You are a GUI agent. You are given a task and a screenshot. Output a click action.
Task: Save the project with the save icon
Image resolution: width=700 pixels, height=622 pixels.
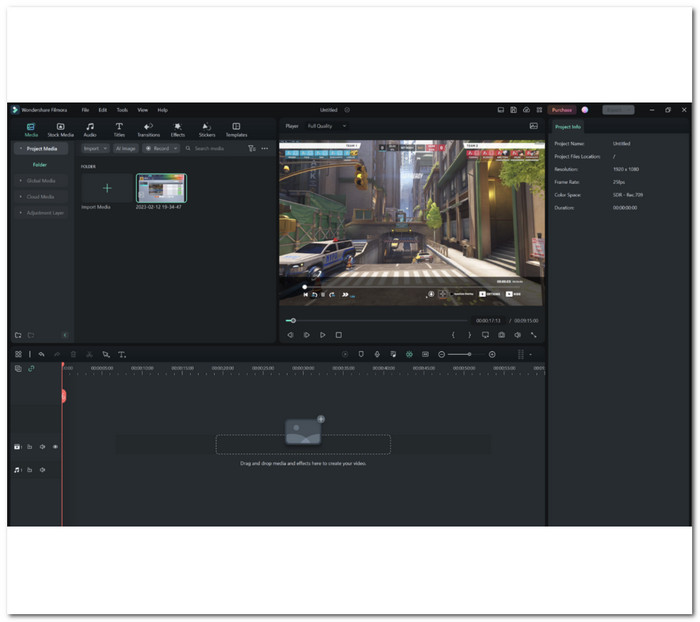[x=513, y=110]
